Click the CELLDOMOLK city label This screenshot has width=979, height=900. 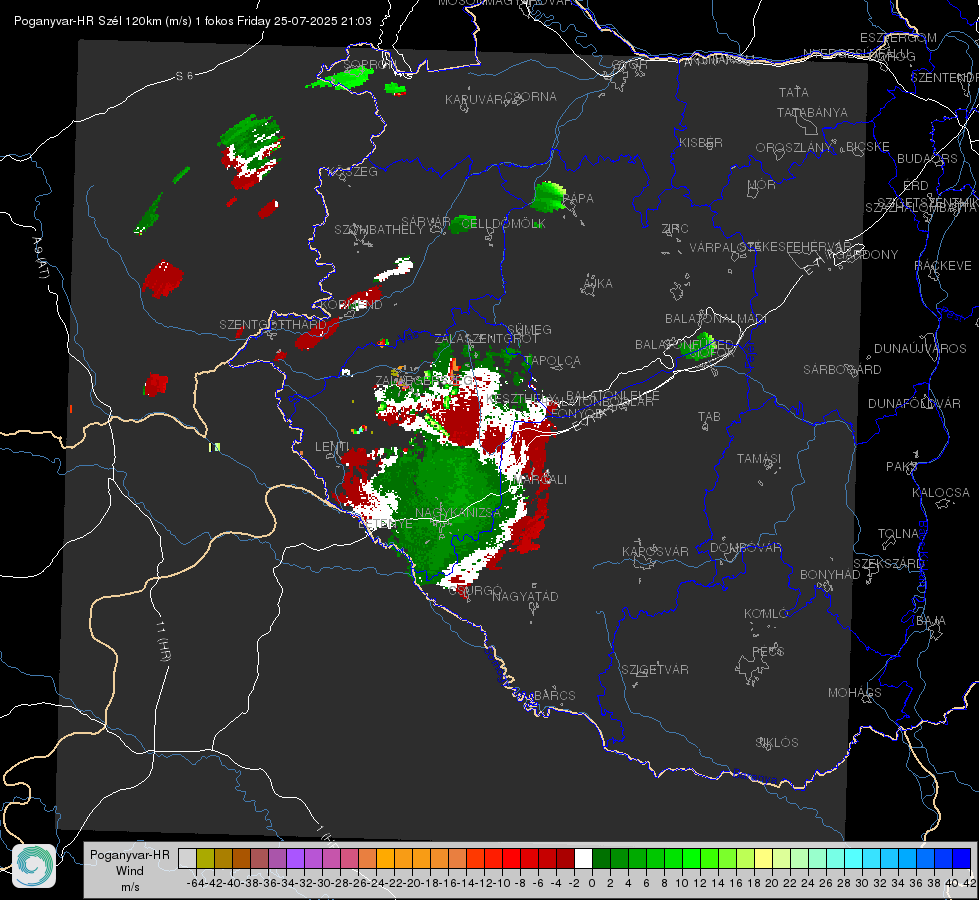pyautogui.click(x=503, y=224)
